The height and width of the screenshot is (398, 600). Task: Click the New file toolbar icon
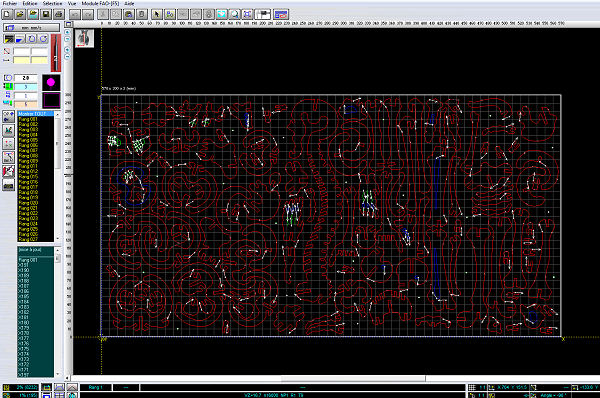[7, 15]
